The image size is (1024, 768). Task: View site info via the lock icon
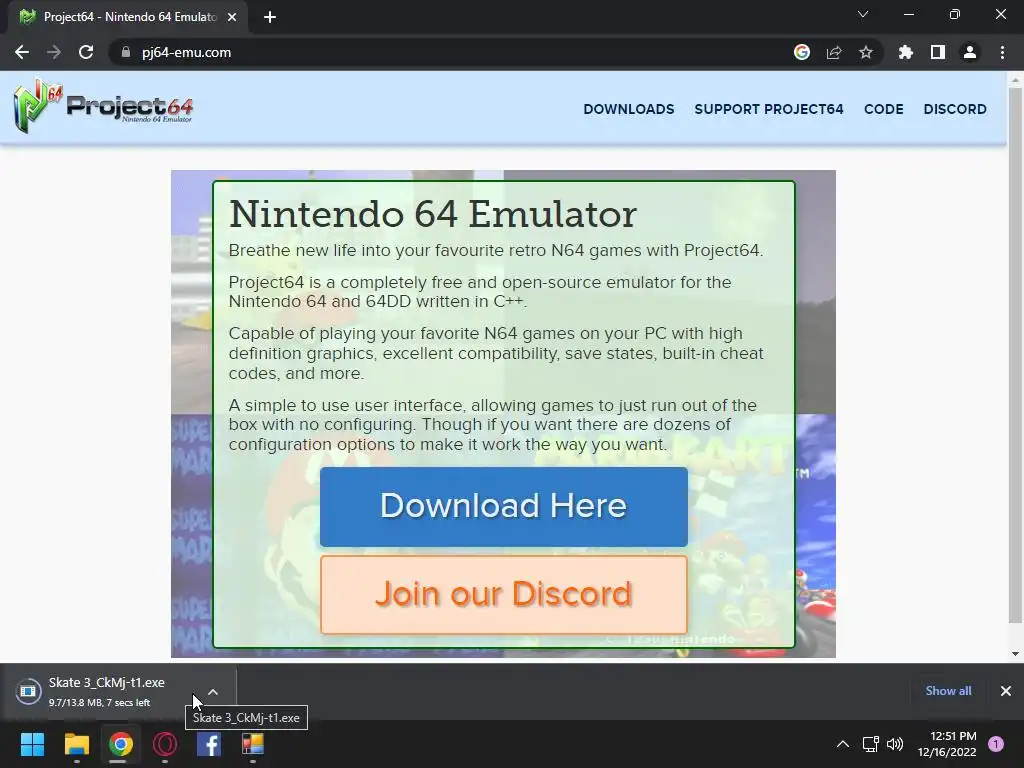point(125,52)
